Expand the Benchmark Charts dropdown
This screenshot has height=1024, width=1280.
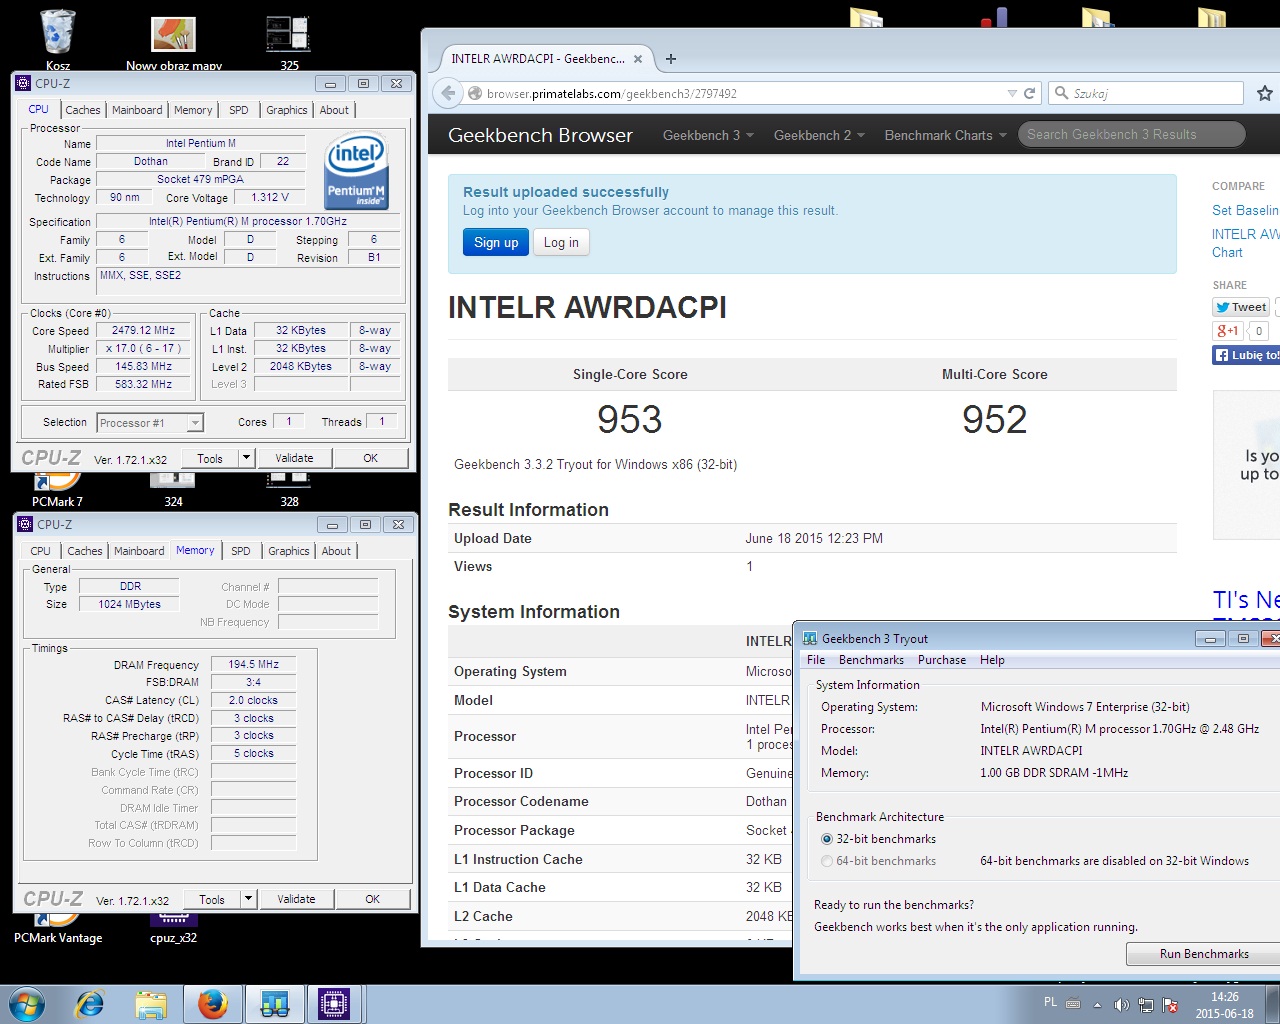tap(945, 135)
